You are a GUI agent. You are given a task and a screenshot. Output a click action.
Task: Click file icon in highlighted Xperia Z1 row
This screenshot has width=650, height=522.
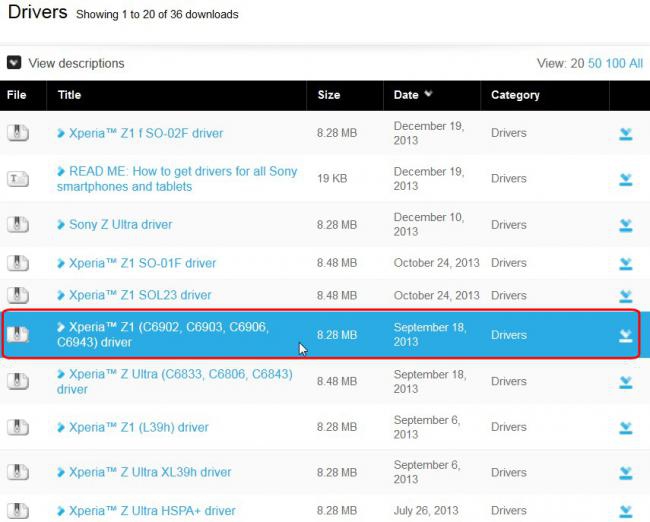[18, 334]
